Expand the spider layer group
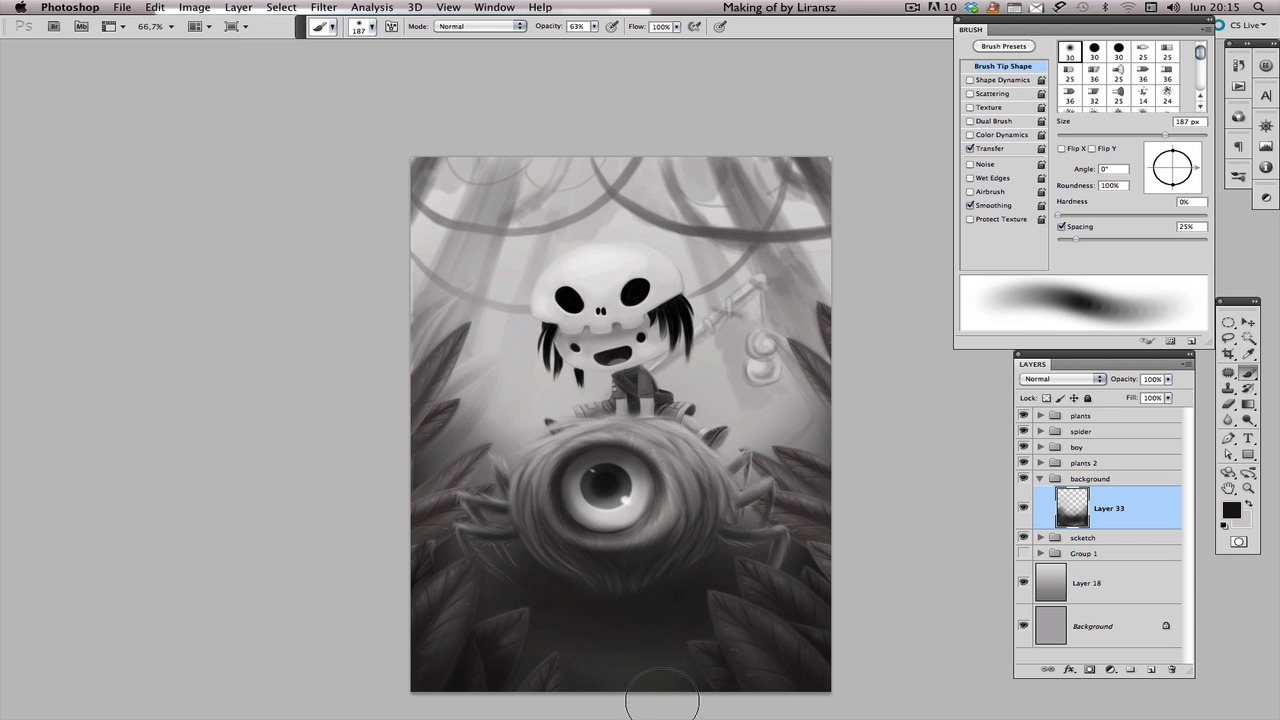Screen dimensions: 1280x720 1040,431
